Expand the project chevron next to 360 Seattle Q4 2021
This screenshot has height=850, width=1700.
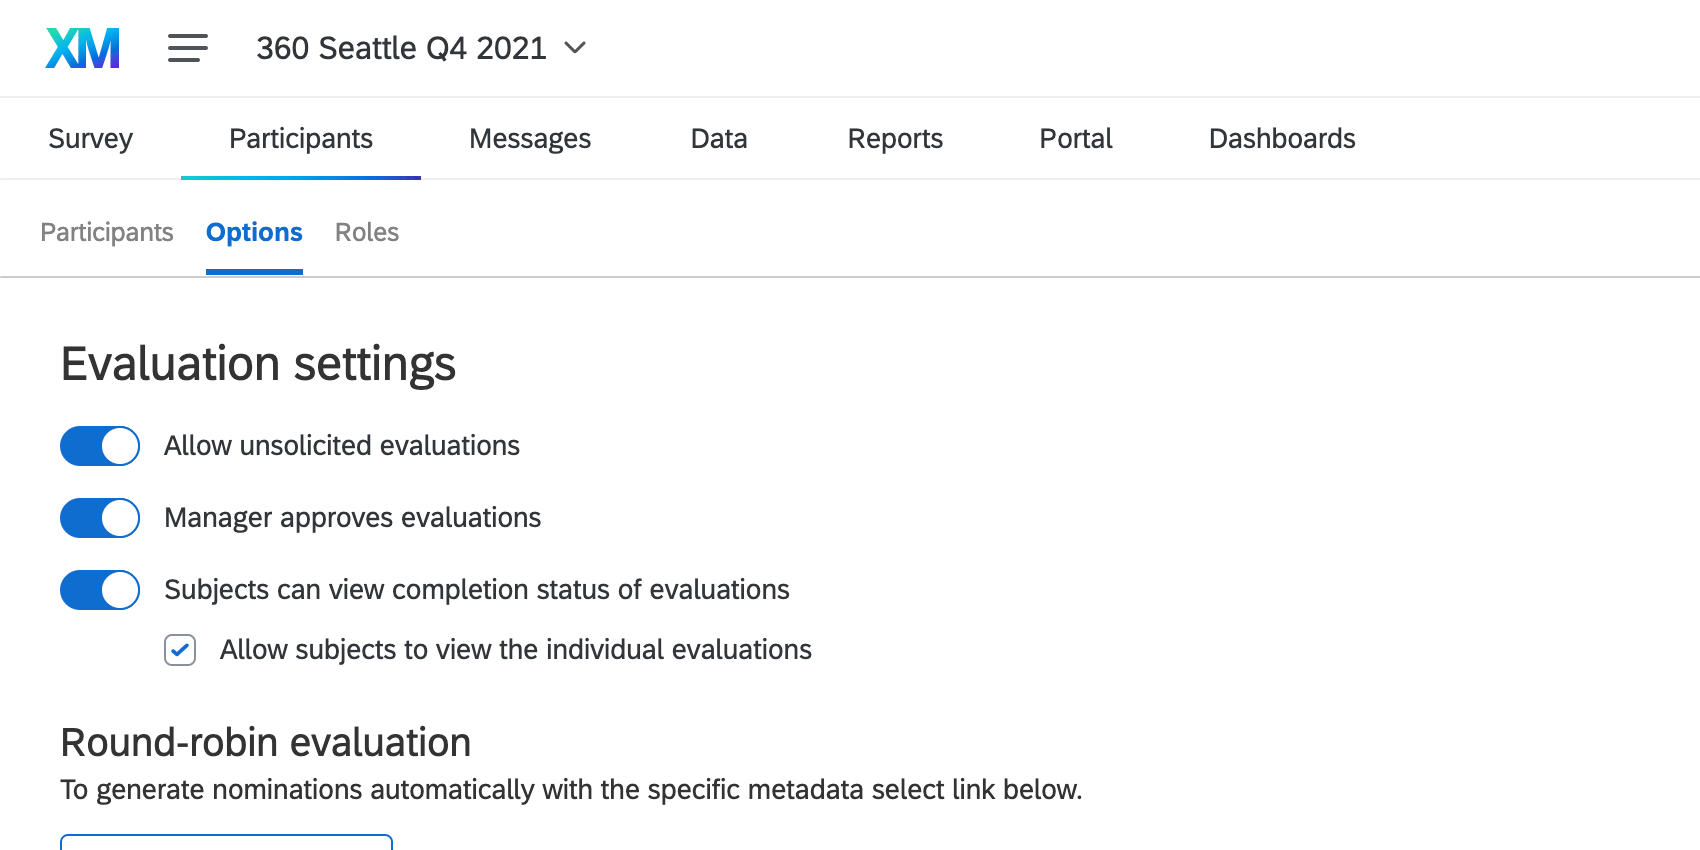(575, 47)
